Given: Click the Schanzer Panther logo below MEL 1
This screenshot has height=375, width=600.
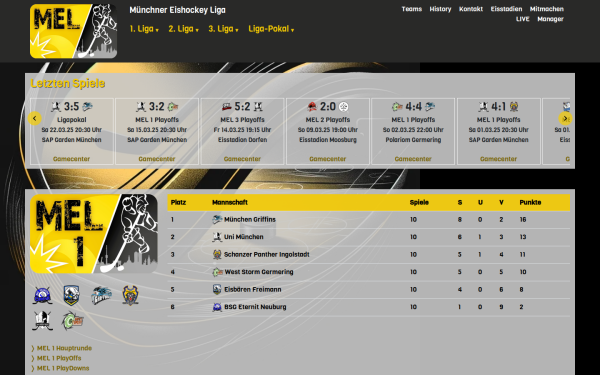Looking at the screenshot, I should click(130, 295).
